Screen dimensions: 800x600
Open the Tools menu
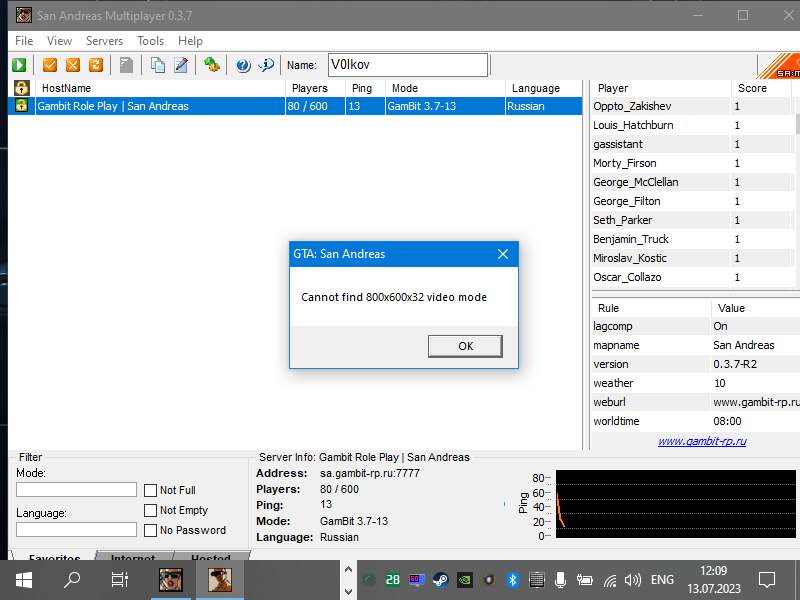coord(151,41)
